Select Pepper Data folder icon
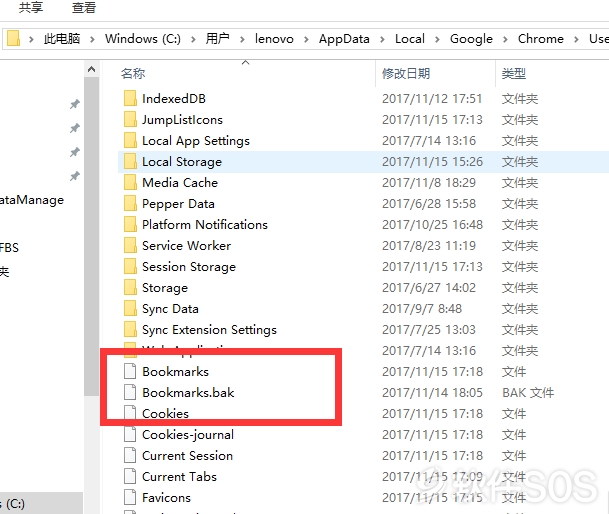This screenshot has width=609, height=514. pyautogui.click(x=130, y=203)
